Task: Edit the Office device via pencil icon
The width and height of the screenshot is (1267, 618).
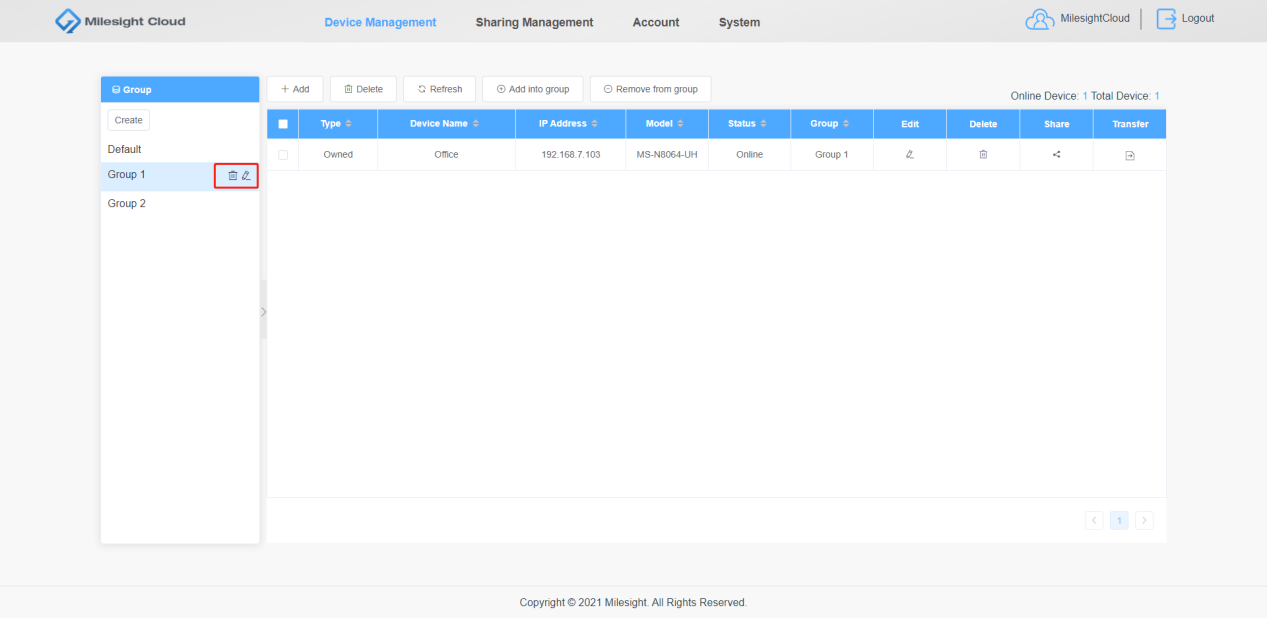Action: [910, 154]
